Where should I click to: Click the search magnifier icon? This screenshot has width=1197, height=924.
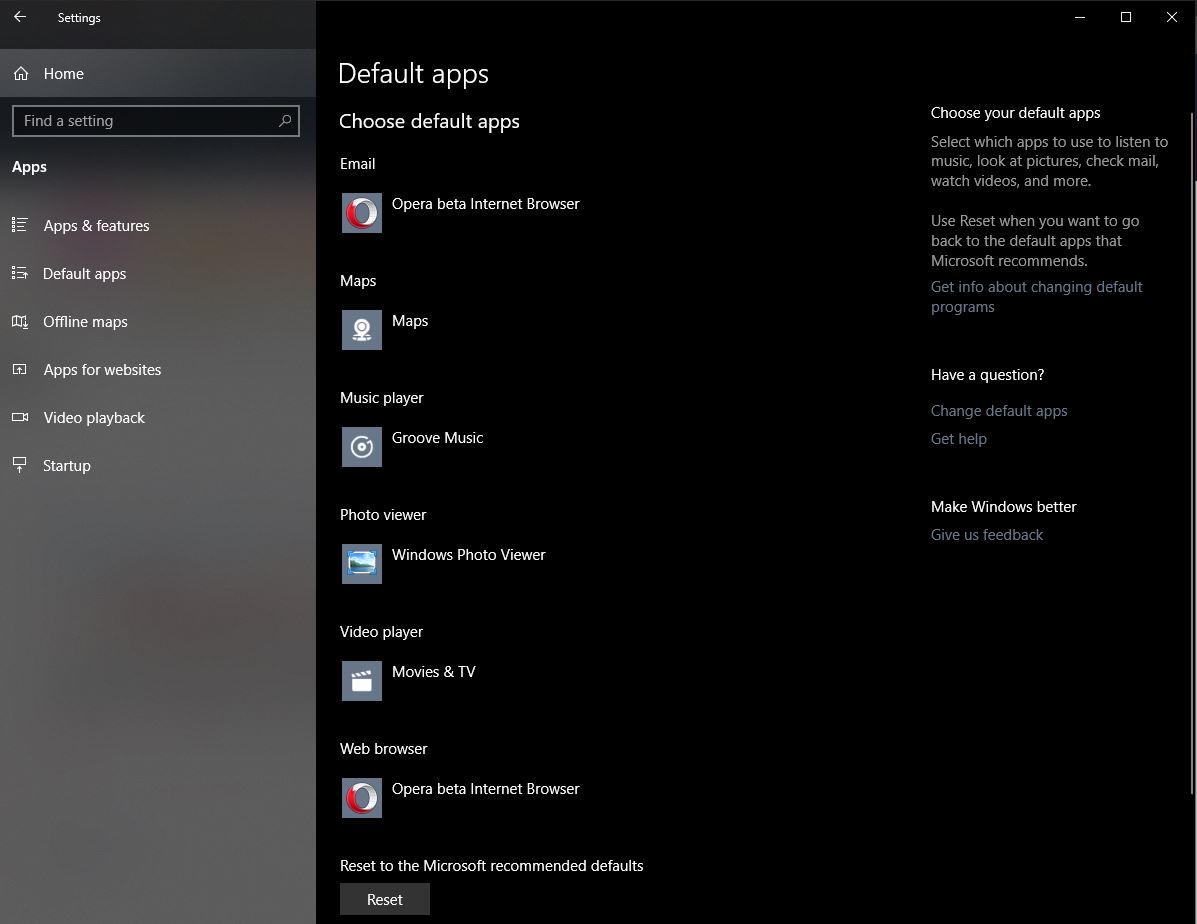[x=285, y=121]
